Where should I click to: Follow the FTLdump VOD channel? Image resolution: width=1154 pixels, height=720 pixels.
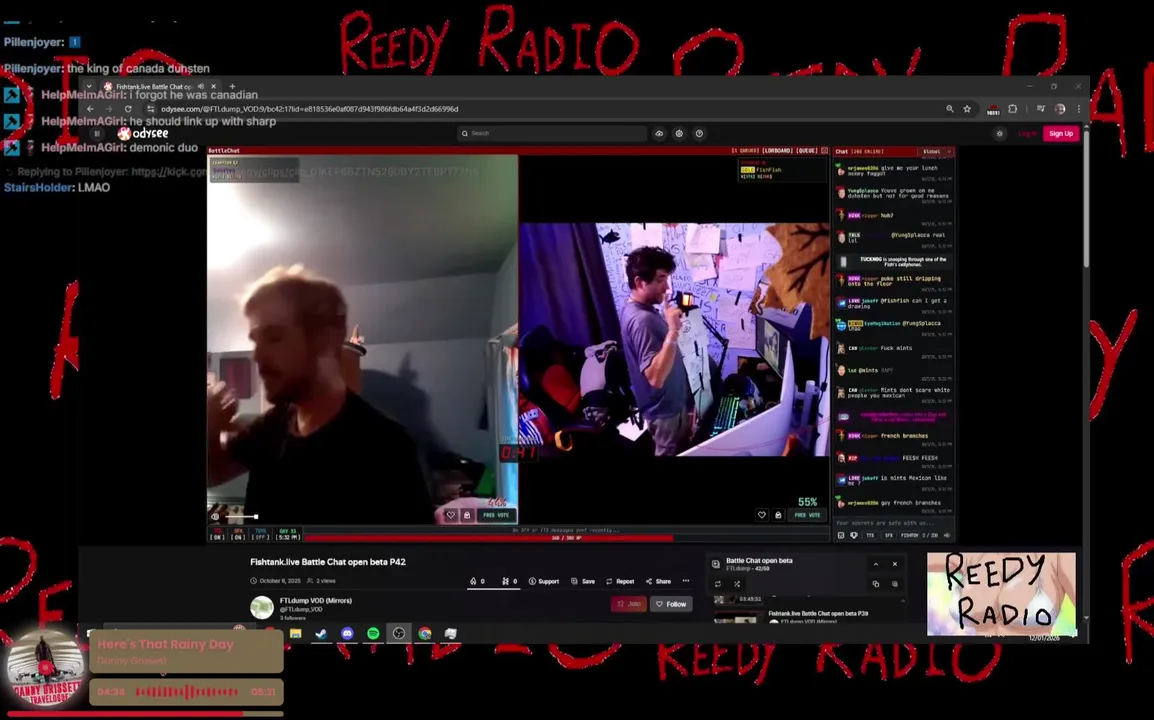point(671,604)
